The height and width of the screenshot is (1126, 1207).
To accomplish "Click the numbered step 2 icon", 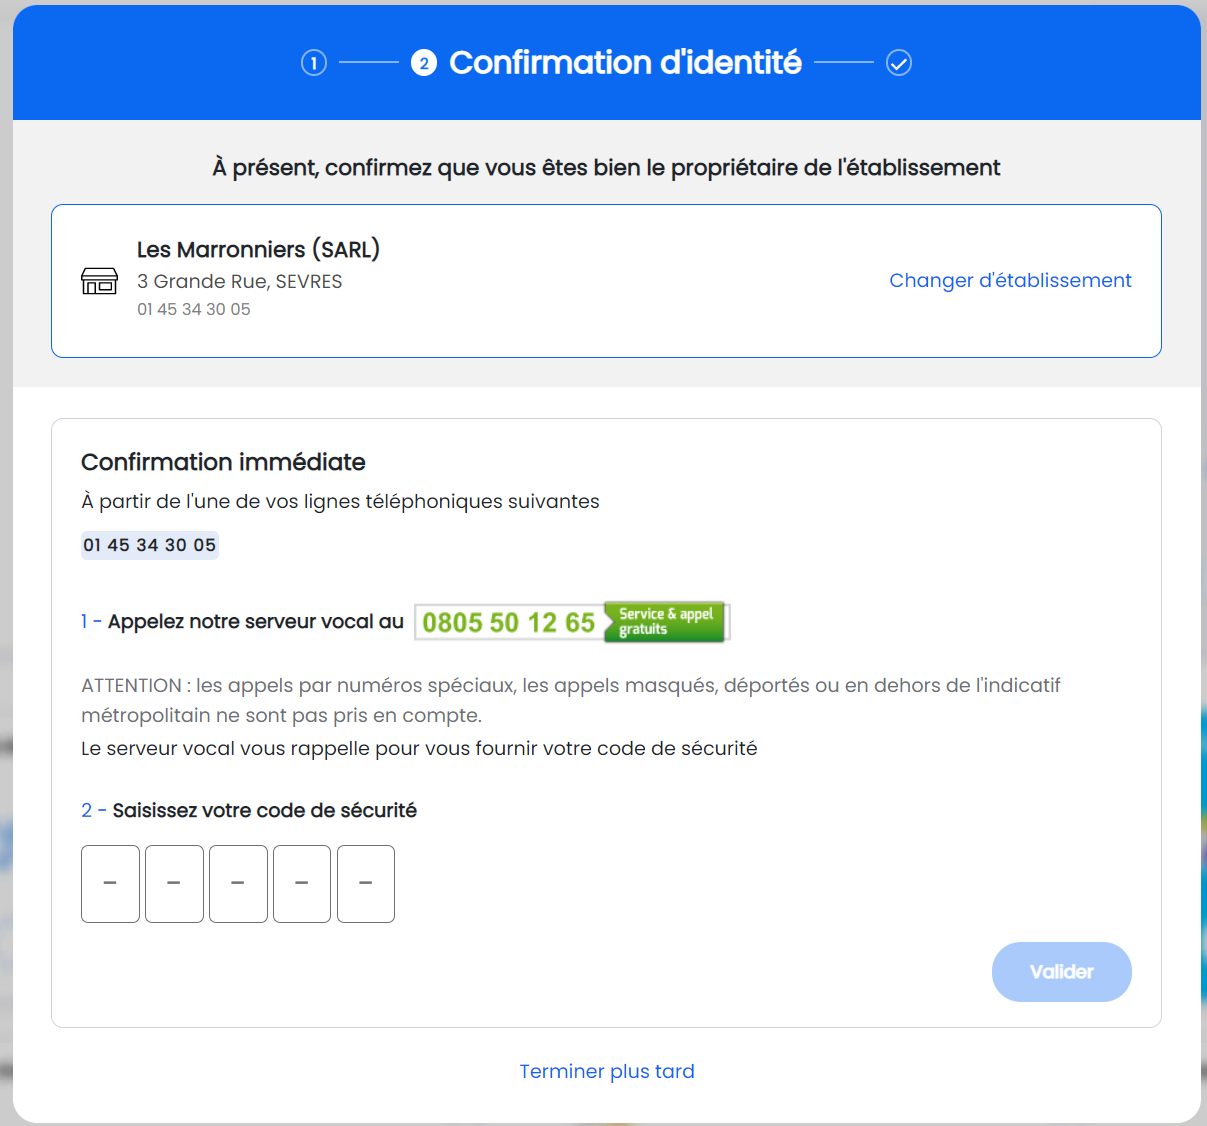I will [425, 62].
